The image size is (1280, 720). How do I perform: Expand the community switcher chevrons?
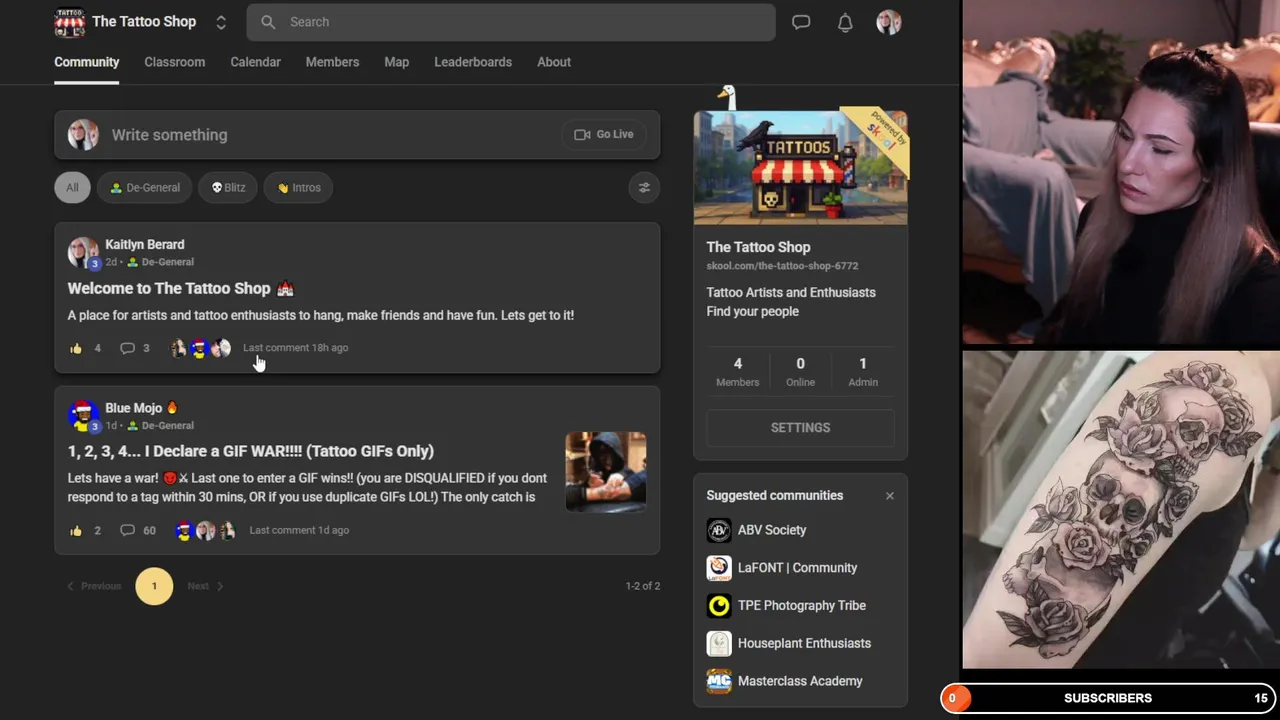(x=221, y=22)
